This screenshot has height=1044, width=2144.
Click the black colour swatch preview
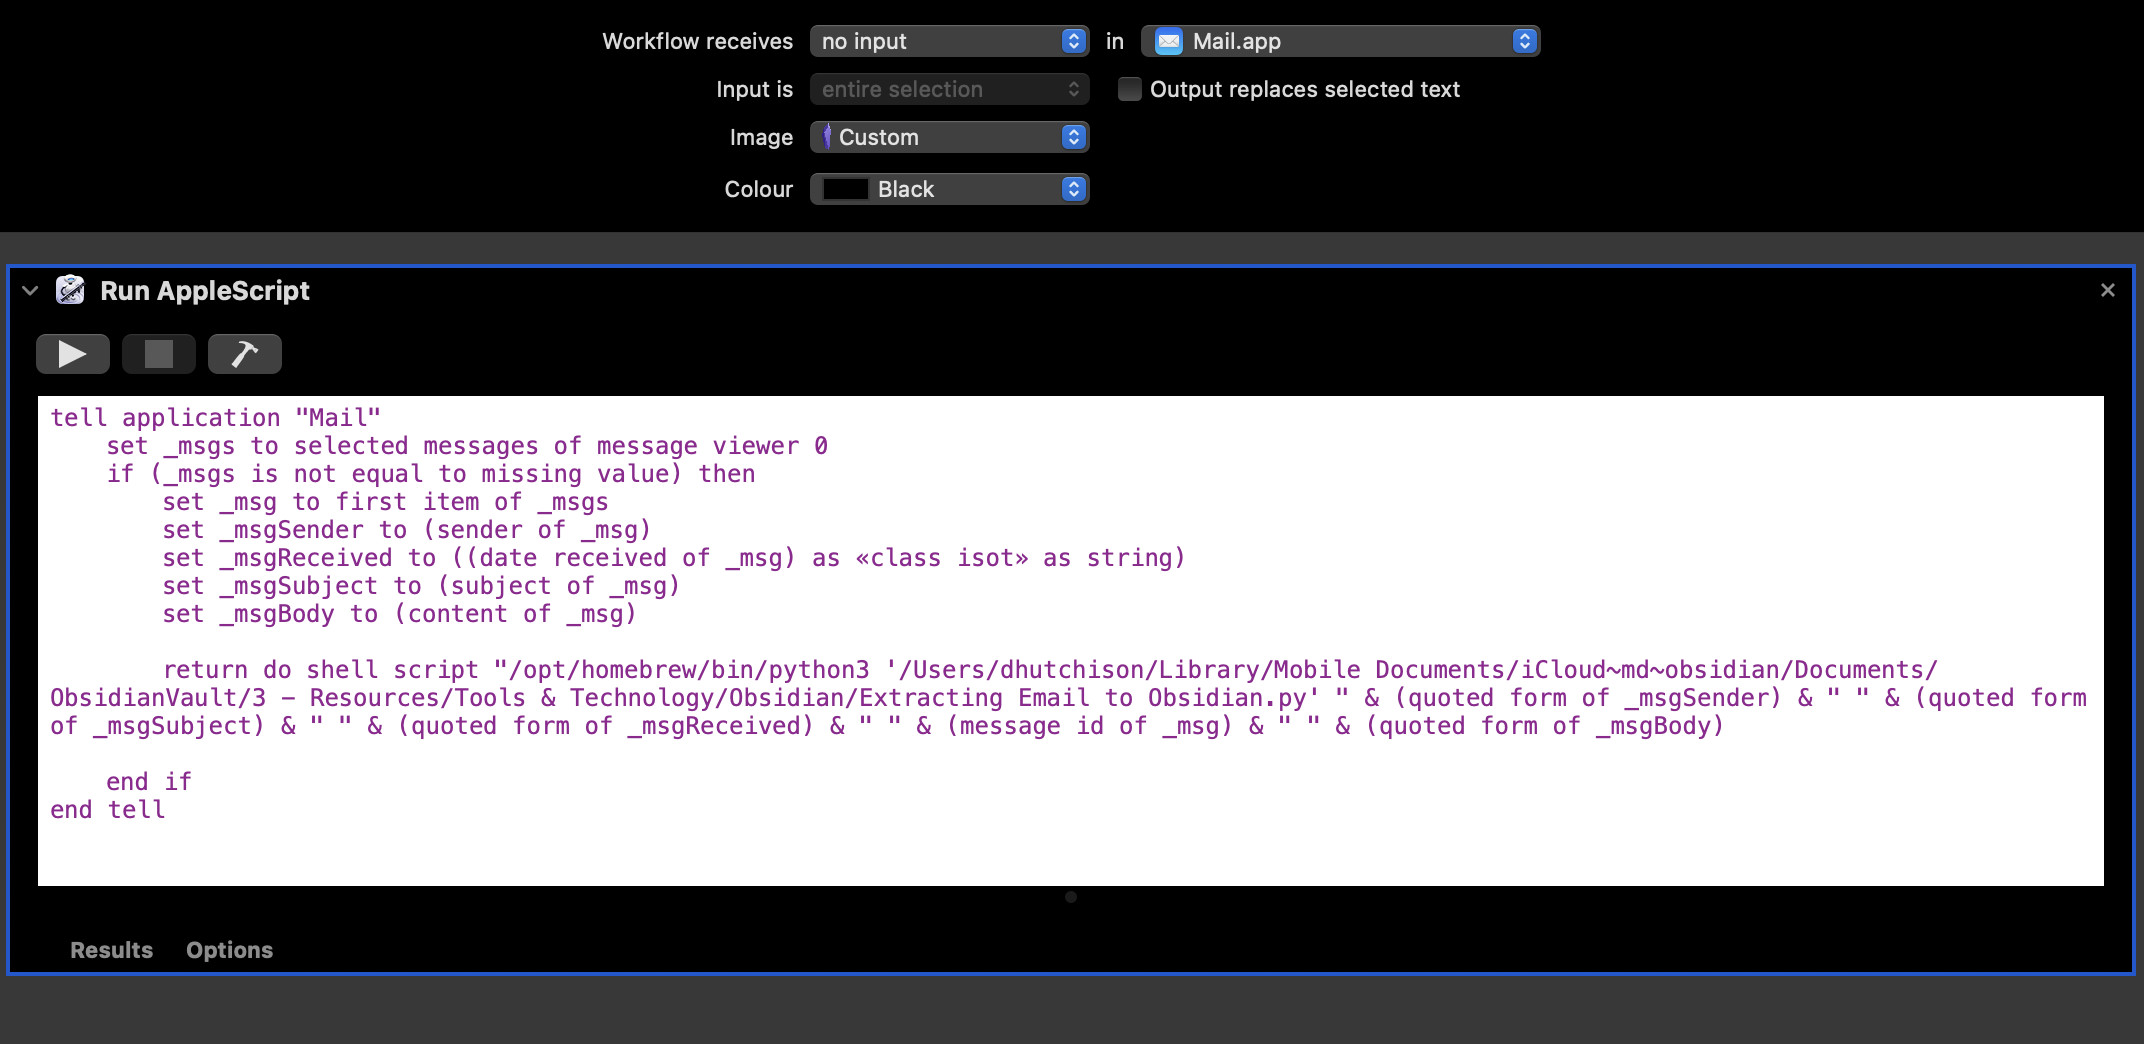point(845,189)
